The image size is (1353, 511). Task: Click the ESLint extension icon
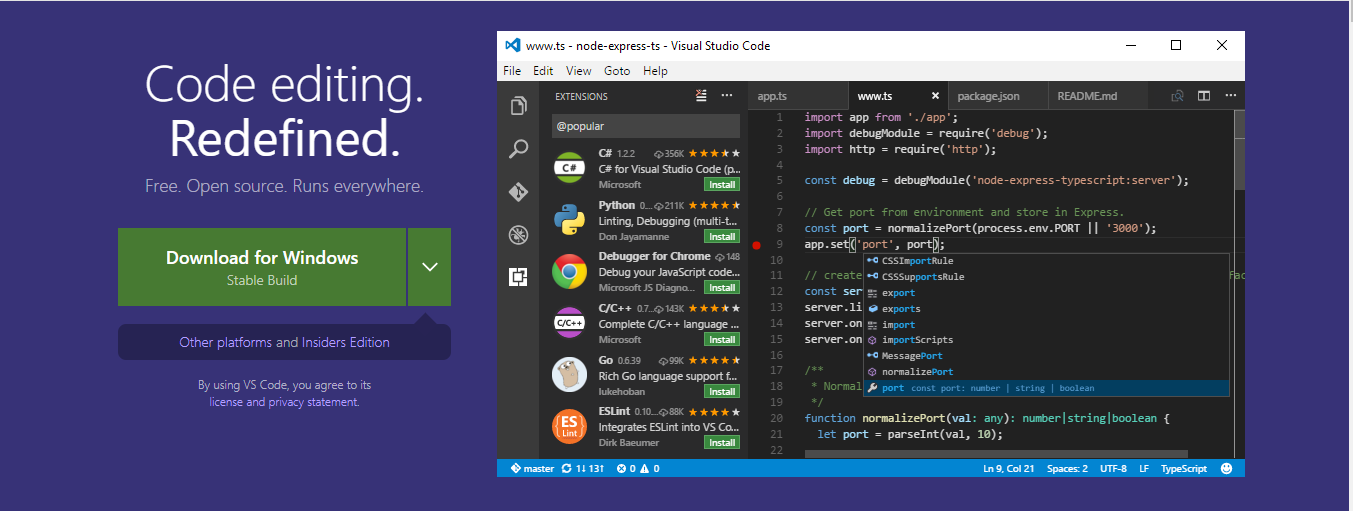(x=569, y=427)
